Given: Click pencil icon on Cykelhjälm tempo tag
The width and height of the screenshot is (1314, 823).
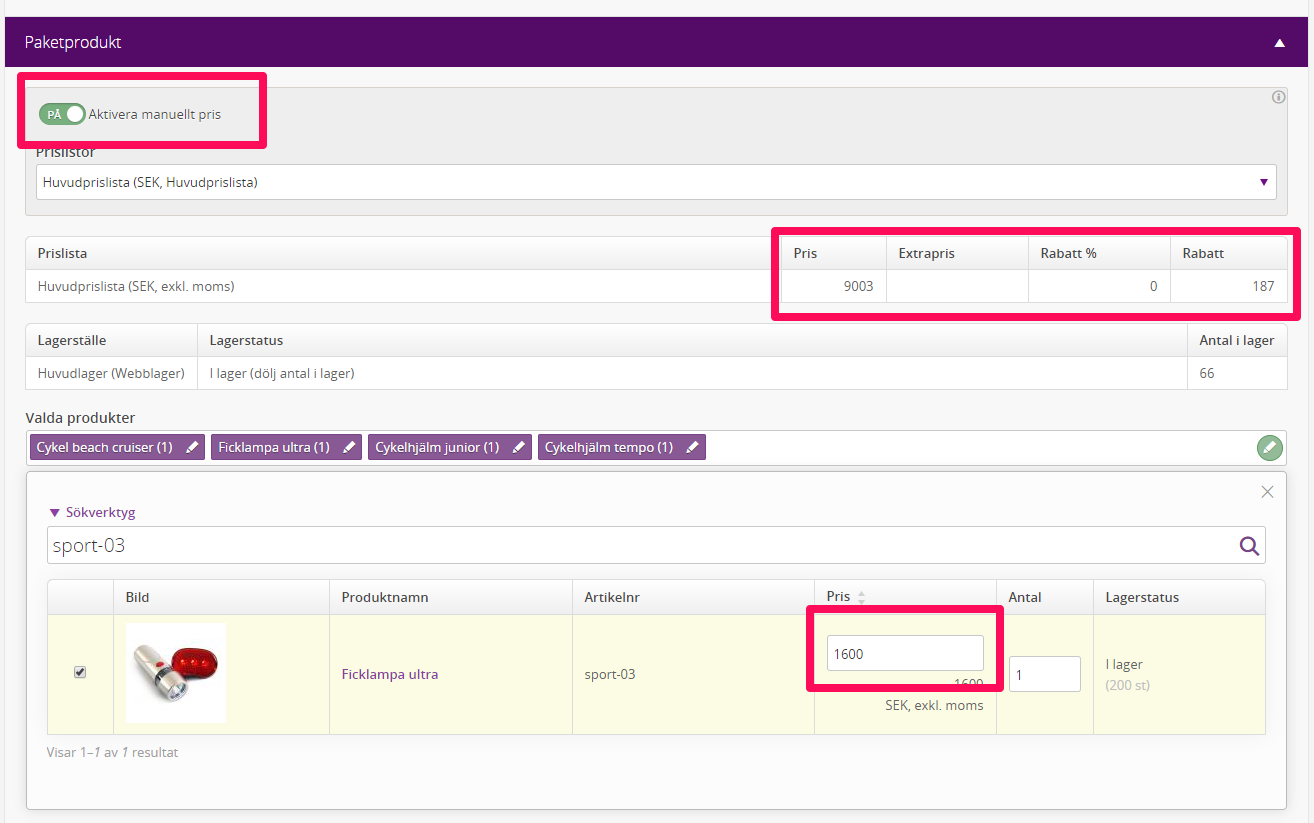Looking at the screenshot, I should pos(692,448).
